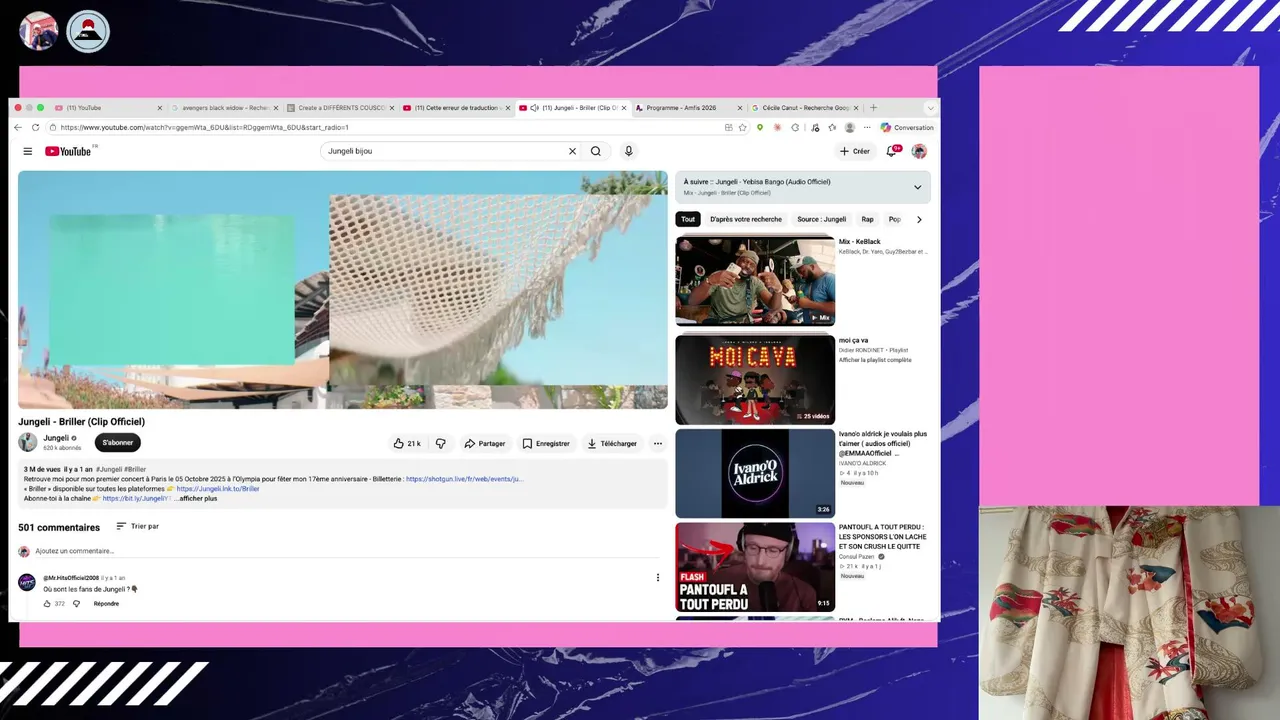Open the 'PANTOUFL A TOUT PERDU' thumbnail

[755, 567]
